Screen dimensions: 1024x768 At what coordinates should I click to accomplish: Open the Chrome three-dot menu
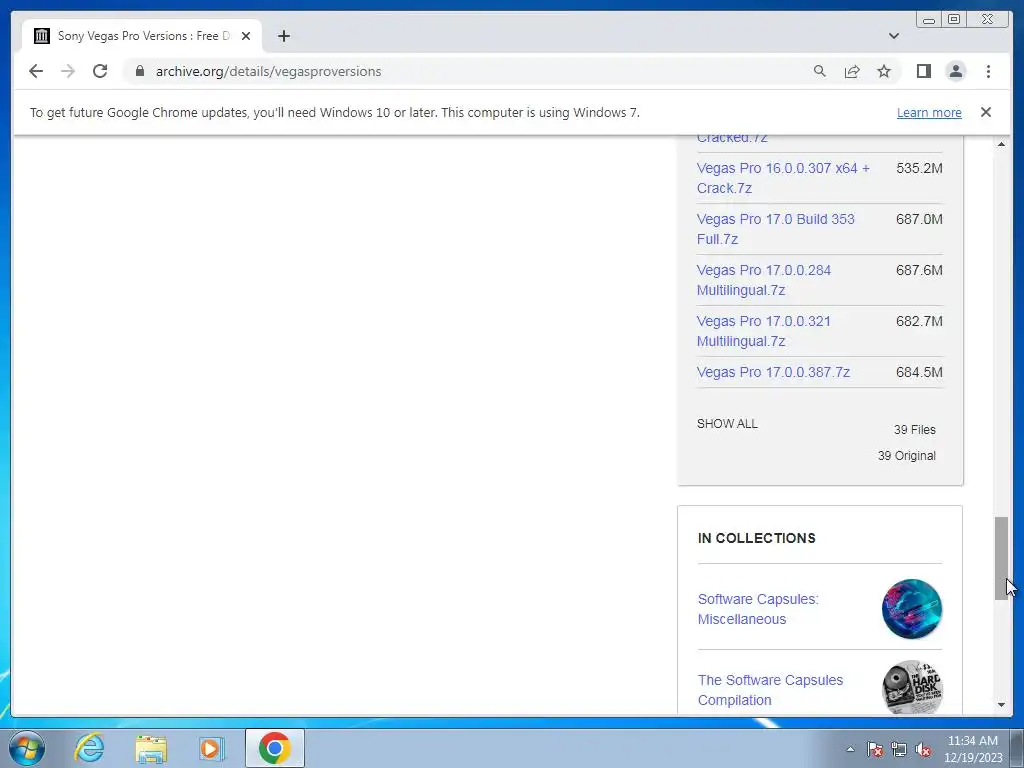coord(988,71)
